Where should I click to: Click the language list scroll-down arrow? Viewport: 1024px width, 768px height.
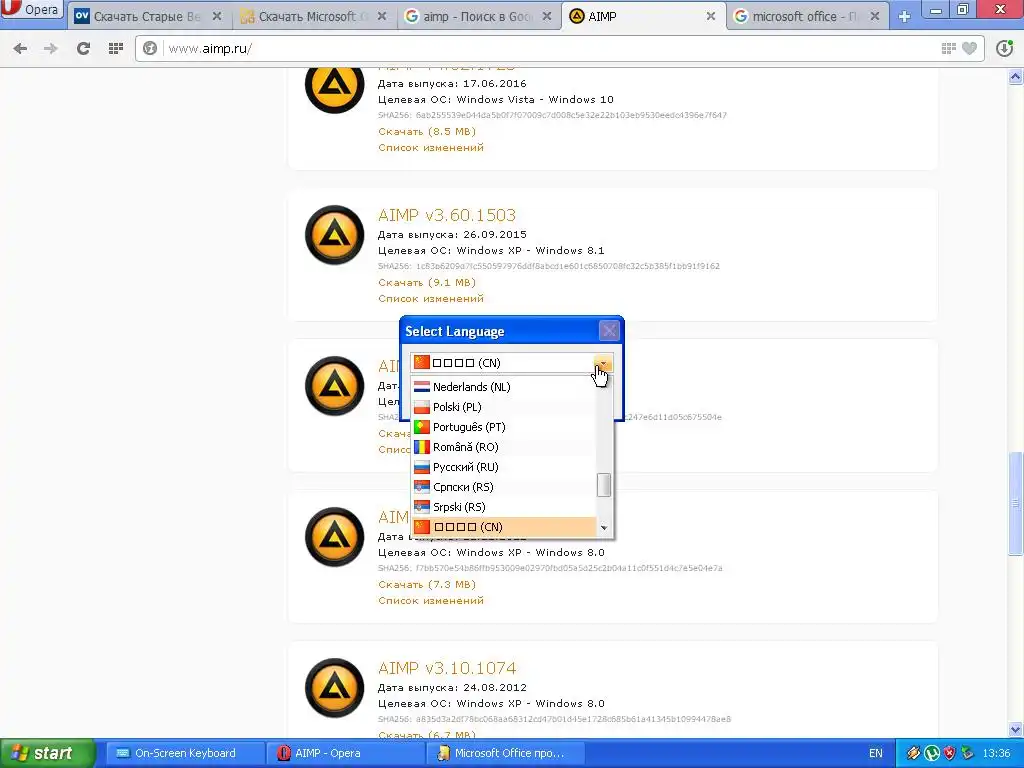[604, 528]
